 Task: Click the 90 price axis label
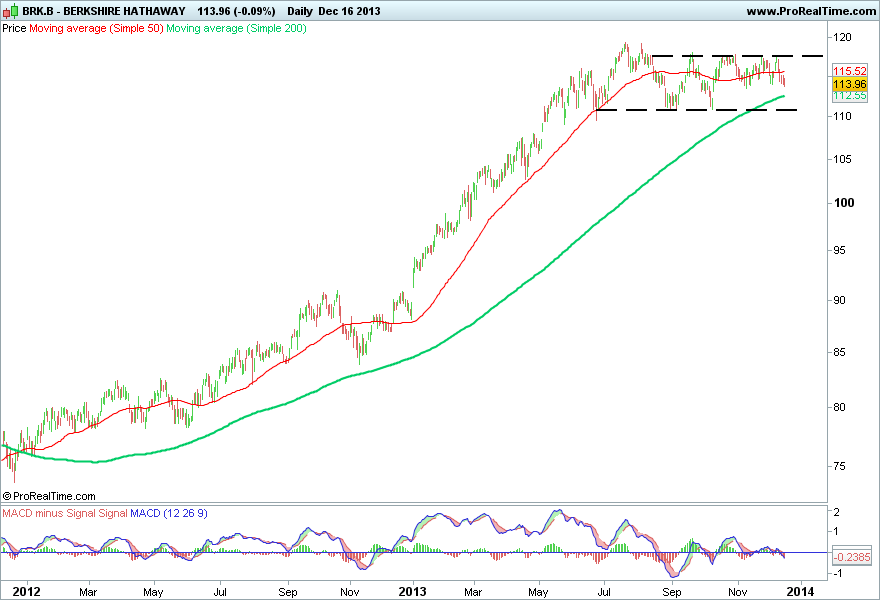click(x=839, y=300)
